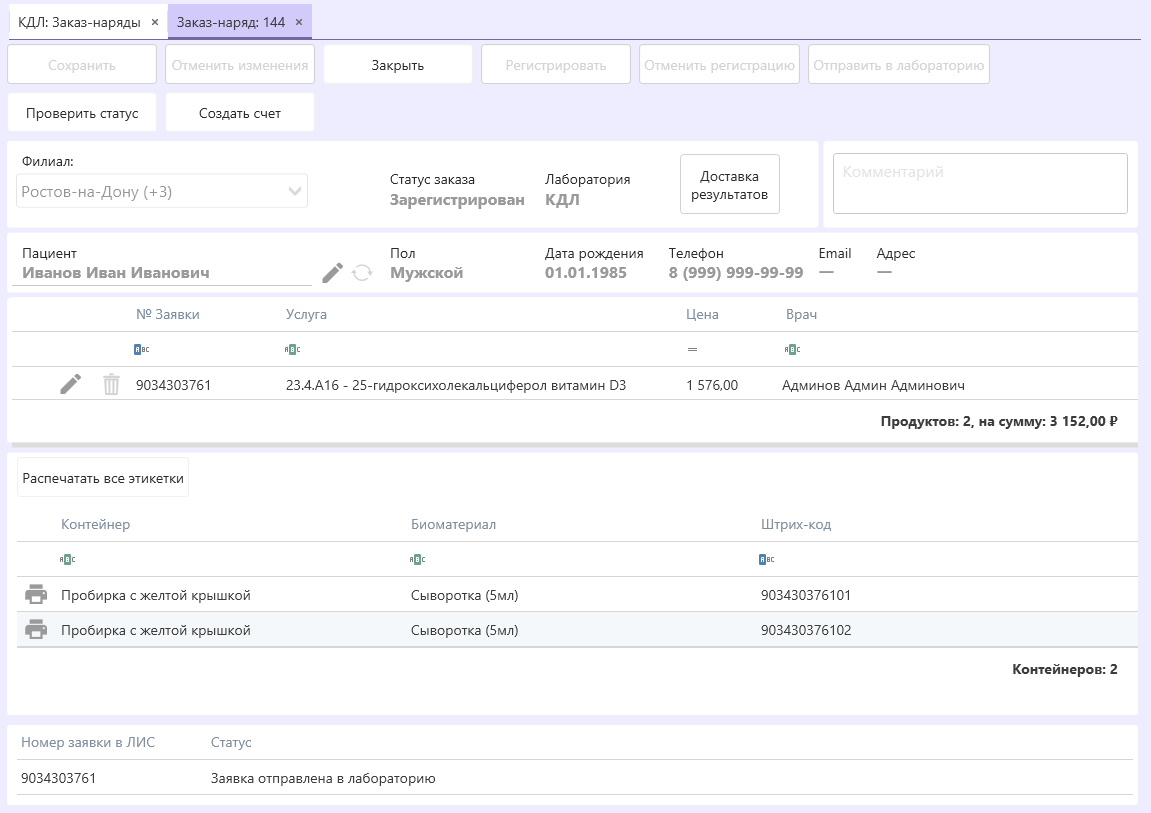The width and height of the screenshot is (1151, 813).
Task: Open filter operator icon under Контейнер
Action: click(68, 559)
